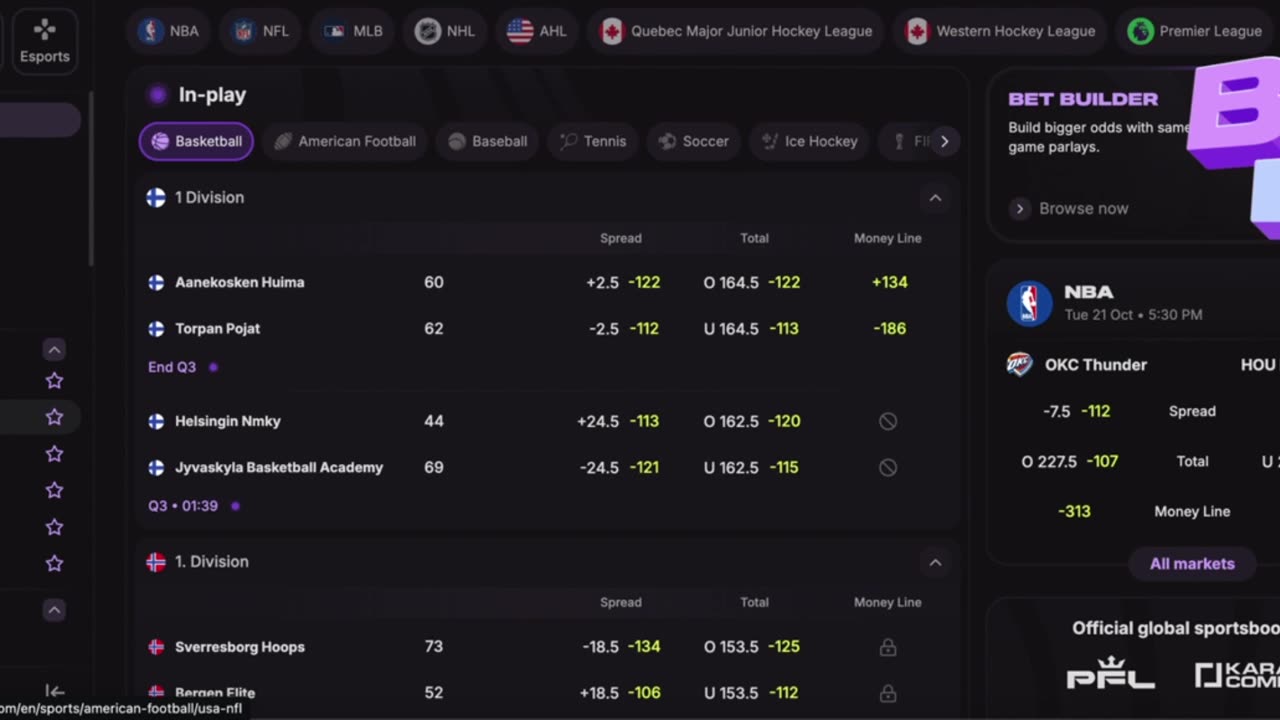Screen dimensions: 1280x720
Task: Open All markets for NBA game
Action: [x=1192, y=564]
